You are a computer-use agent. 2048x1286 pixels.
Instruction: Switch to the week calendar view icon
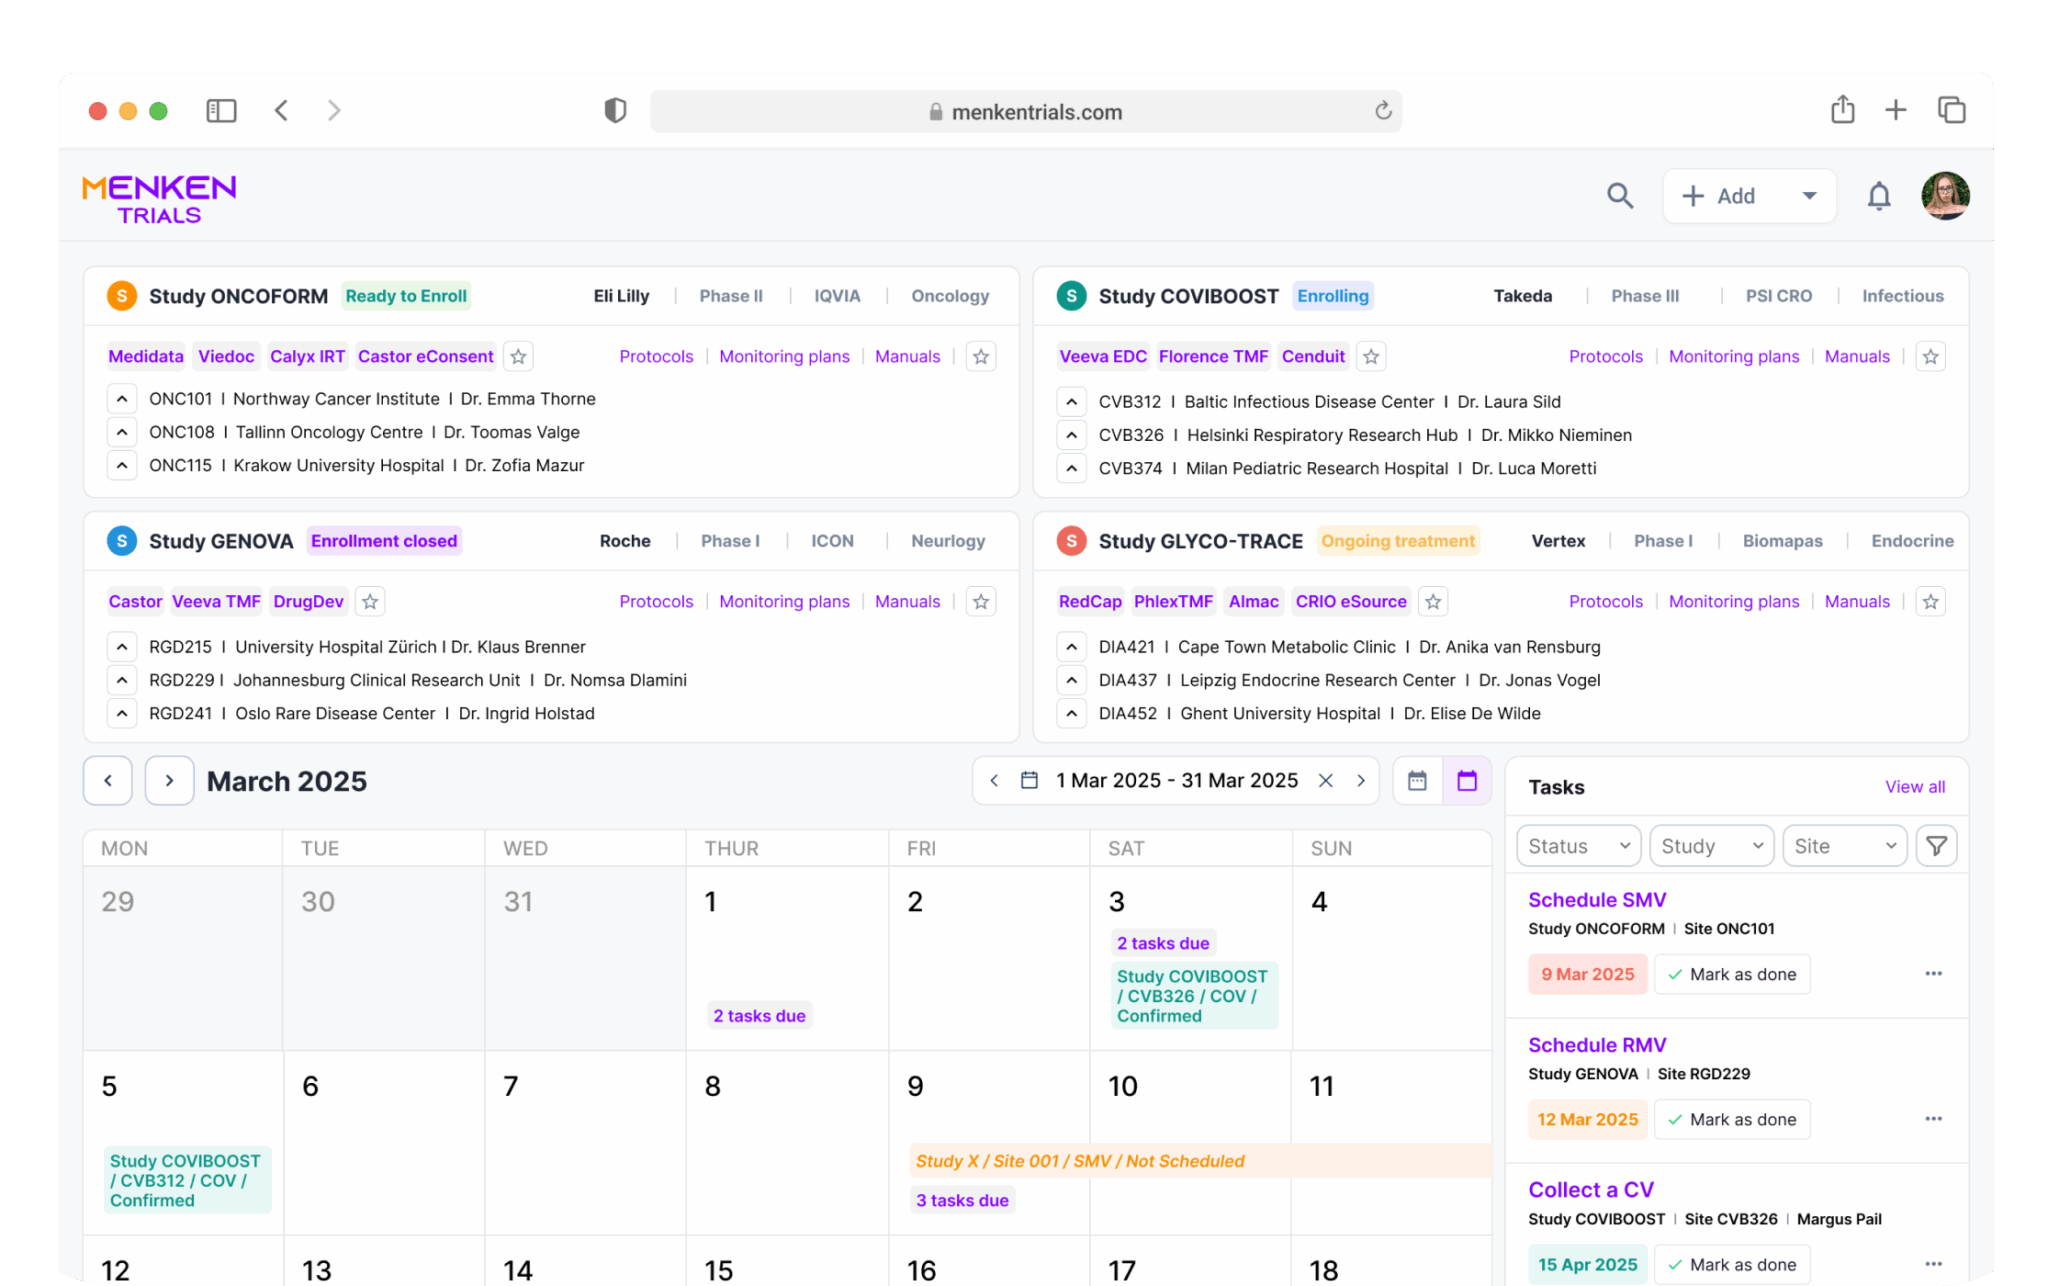click(1416, 781)
